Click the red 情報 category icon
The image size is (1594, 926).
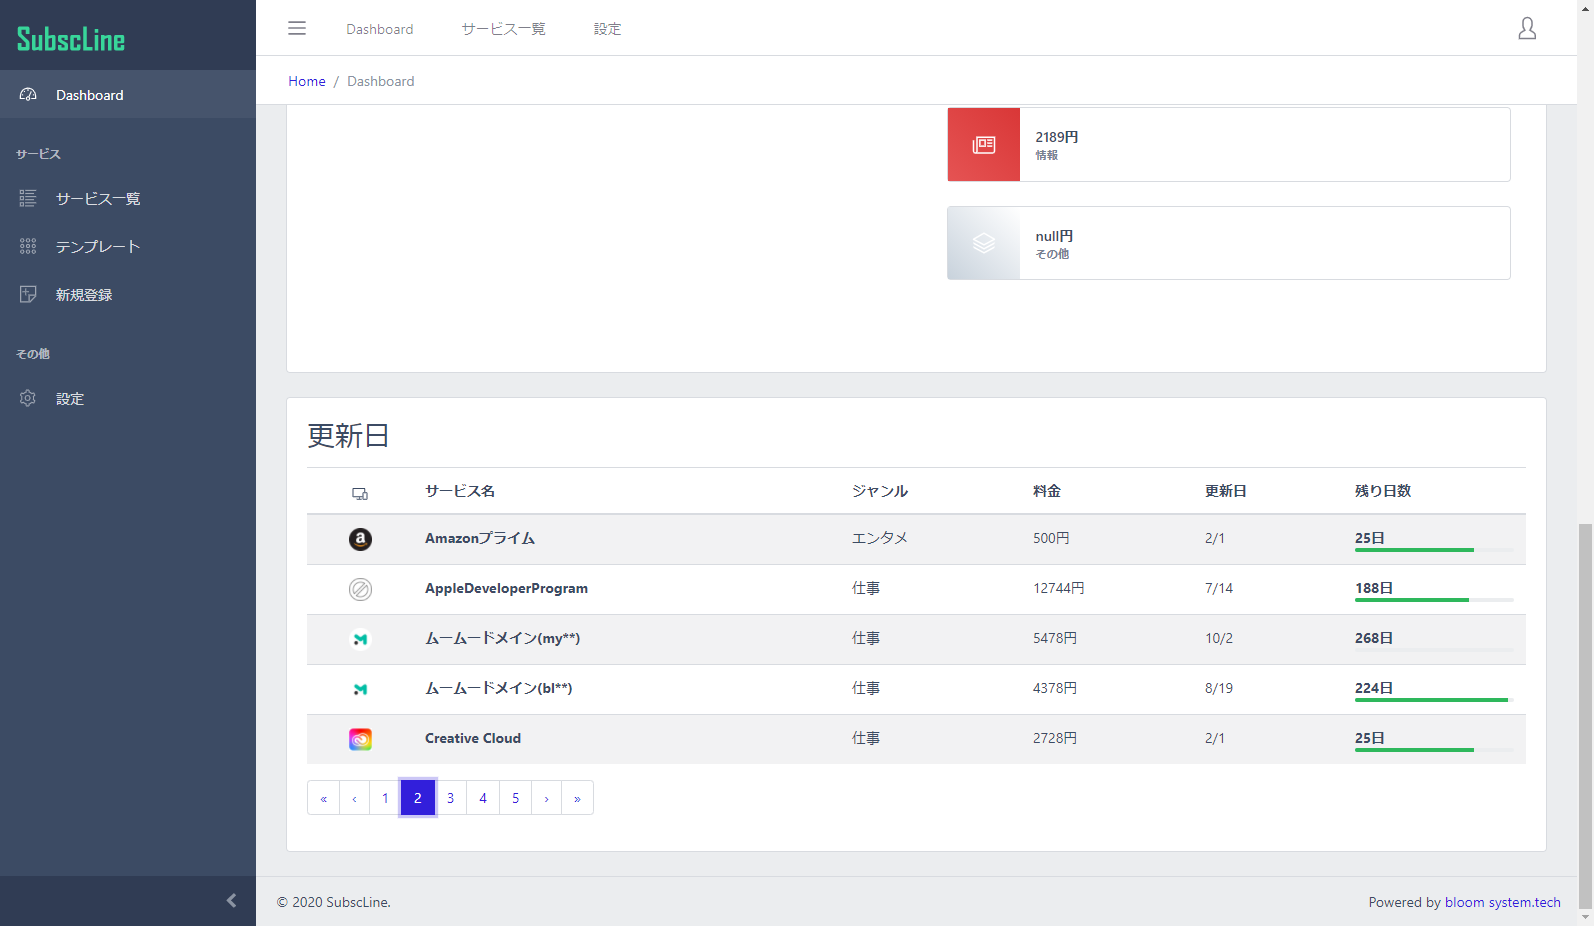(983, 145)
